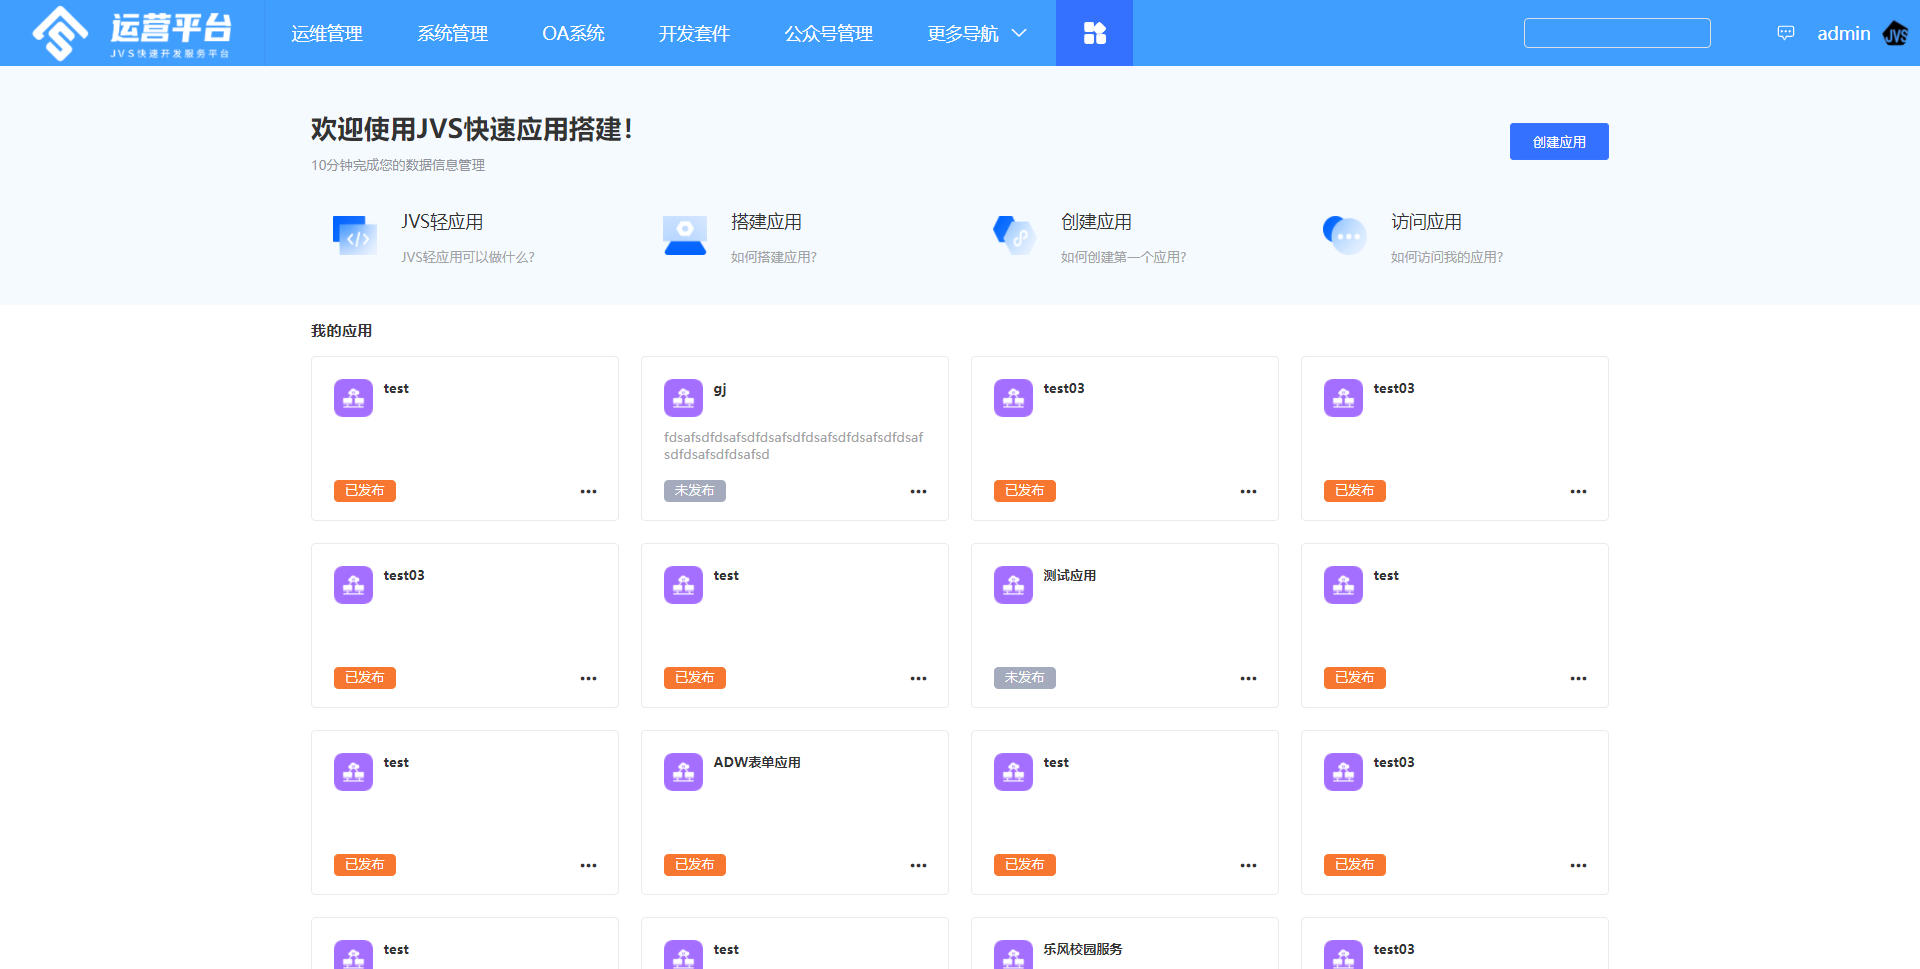Open the JVS轻应用可以做什么? link
This screenshot has width=1920, height=969.
pos(468,257)
